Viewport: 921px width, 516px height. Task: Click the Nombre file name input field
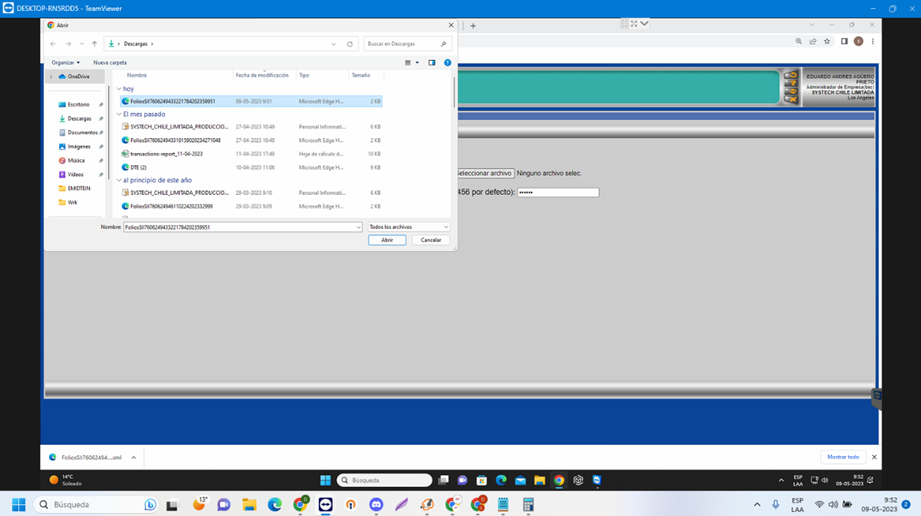click(240, 227)
